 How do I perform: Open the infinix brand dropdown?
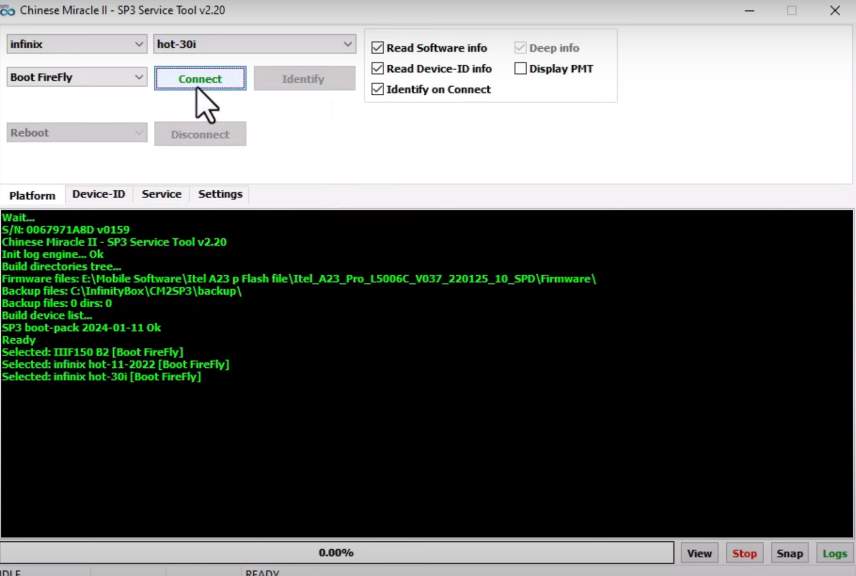pyautogui.click(x=77, y=44)
